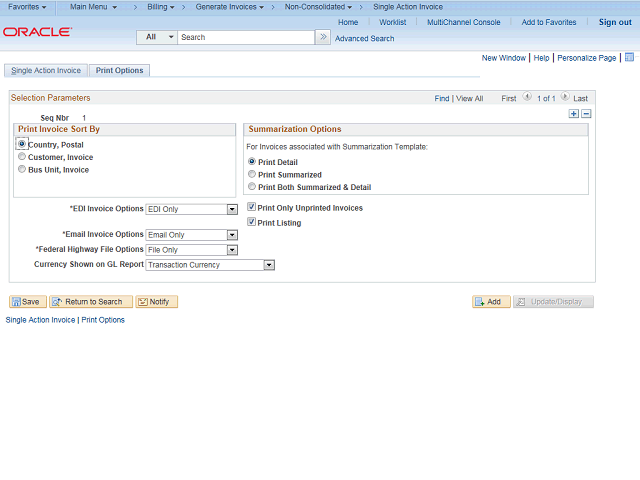The width and height of the screenshot is (640, 480).
Task: Click the Return to Search button
Action: click(91, 302)
